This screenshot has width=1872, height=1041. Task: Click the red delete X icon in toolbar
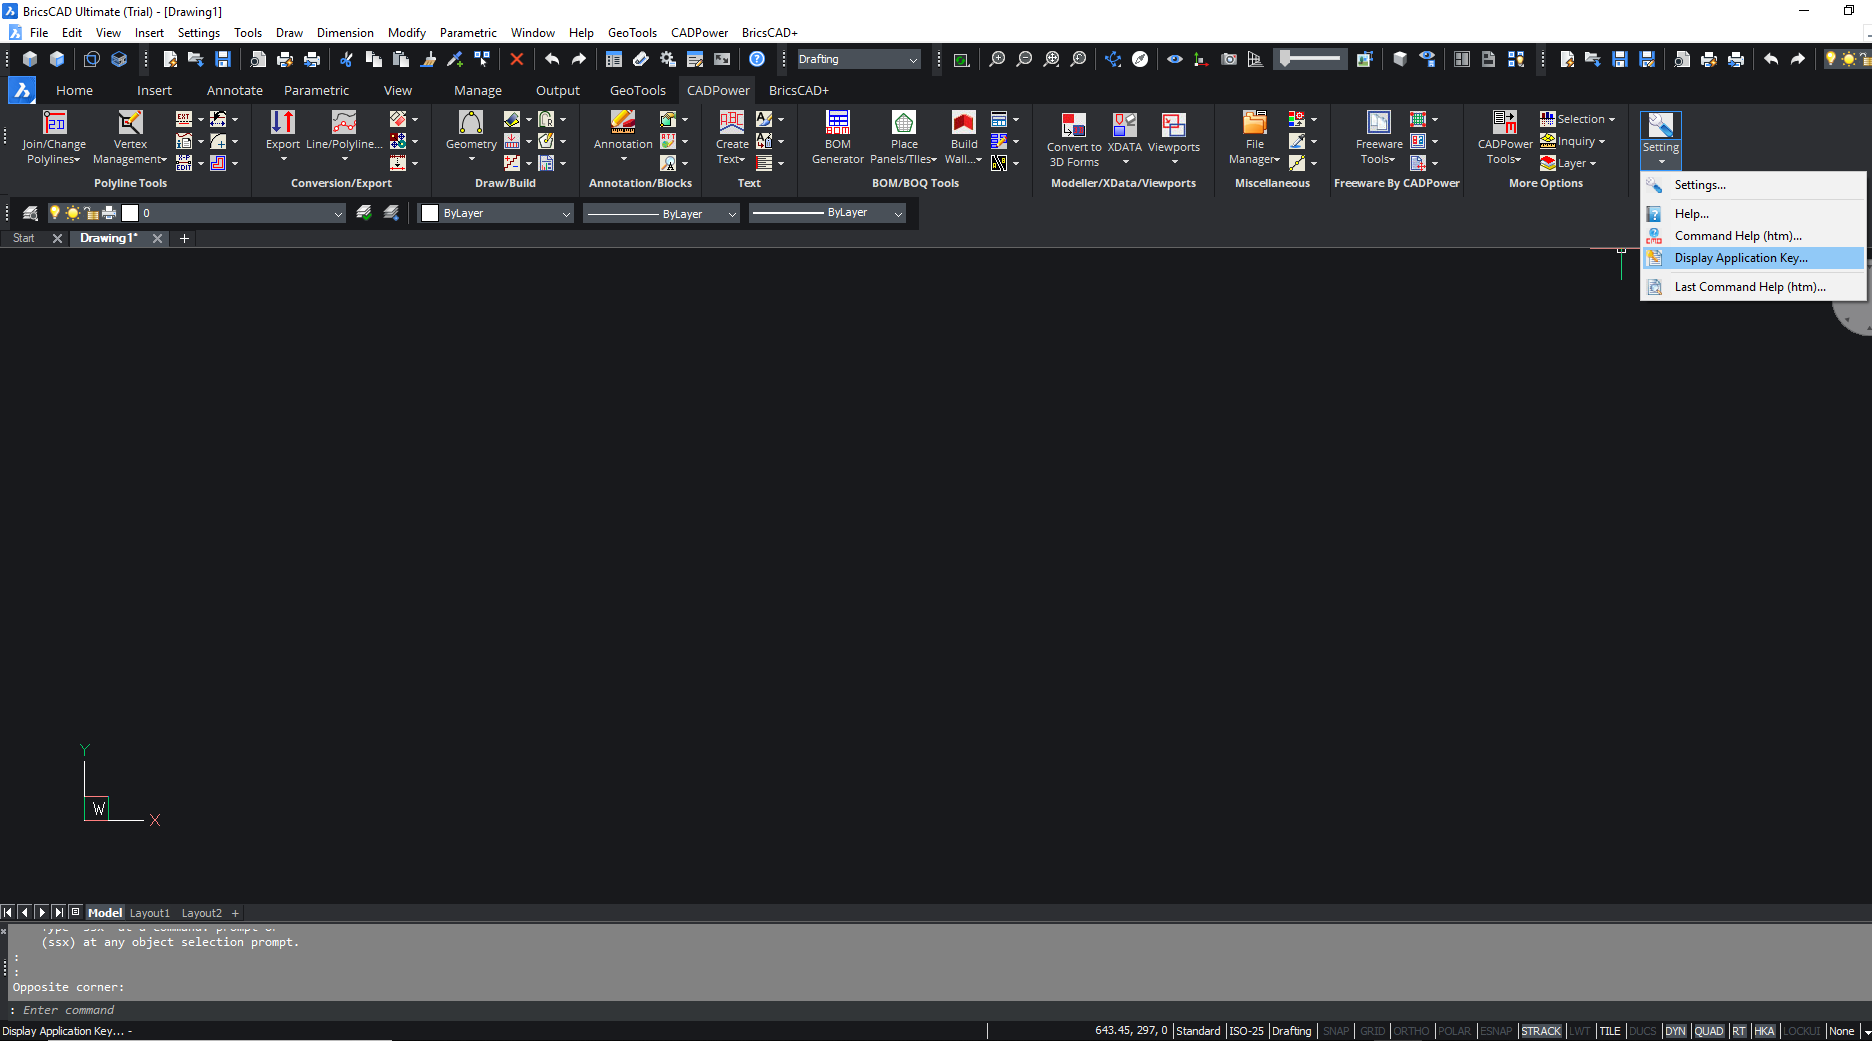click(x=517, y=59)
